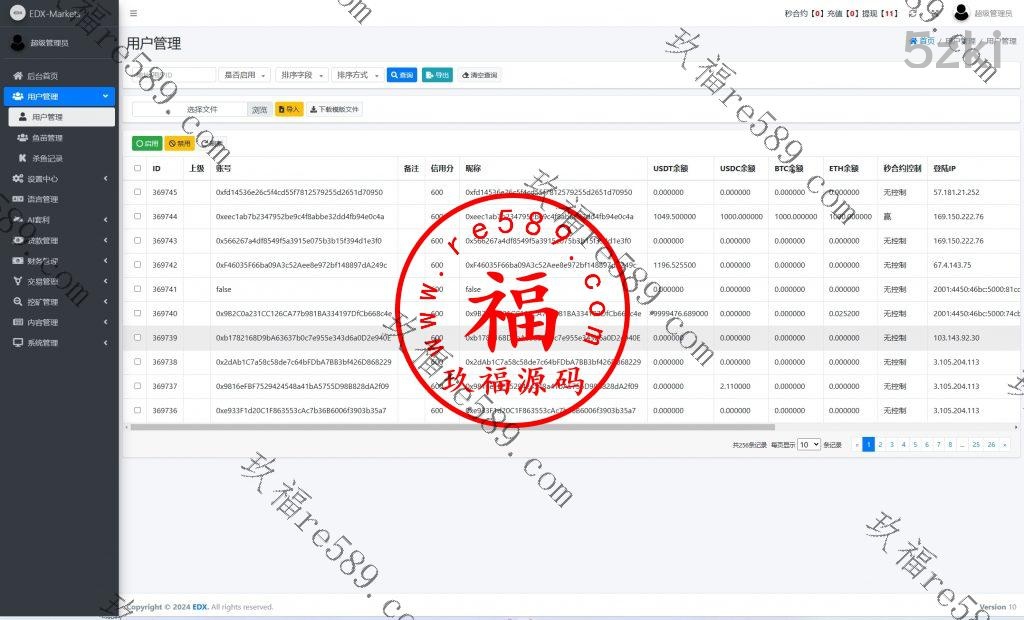Click the super admin avatar at top right
1024x620 pixels.
[x=961, y=13]
